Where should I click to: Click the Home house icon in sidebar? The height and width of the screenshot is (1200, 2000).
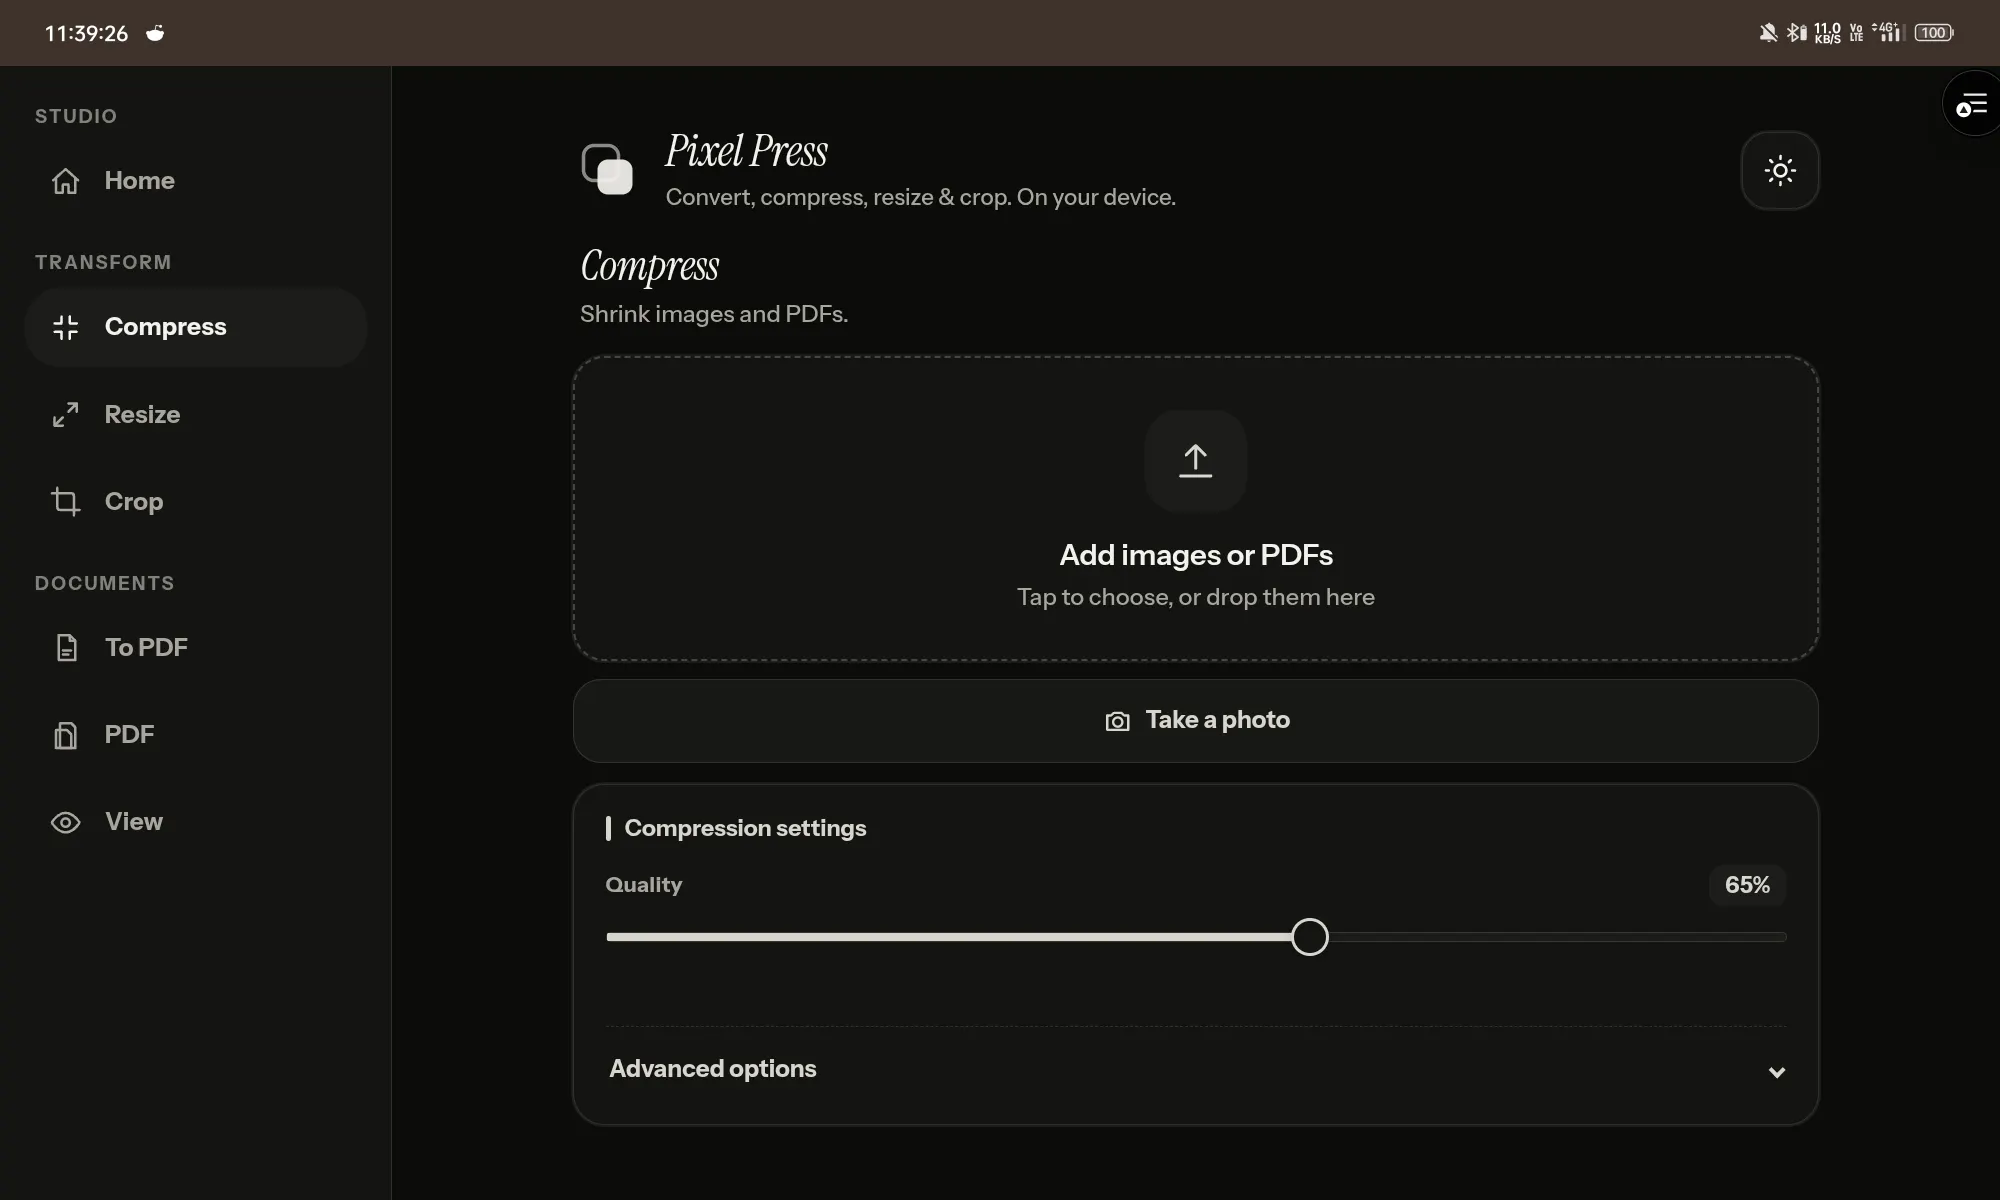click(x=66, y=181)
